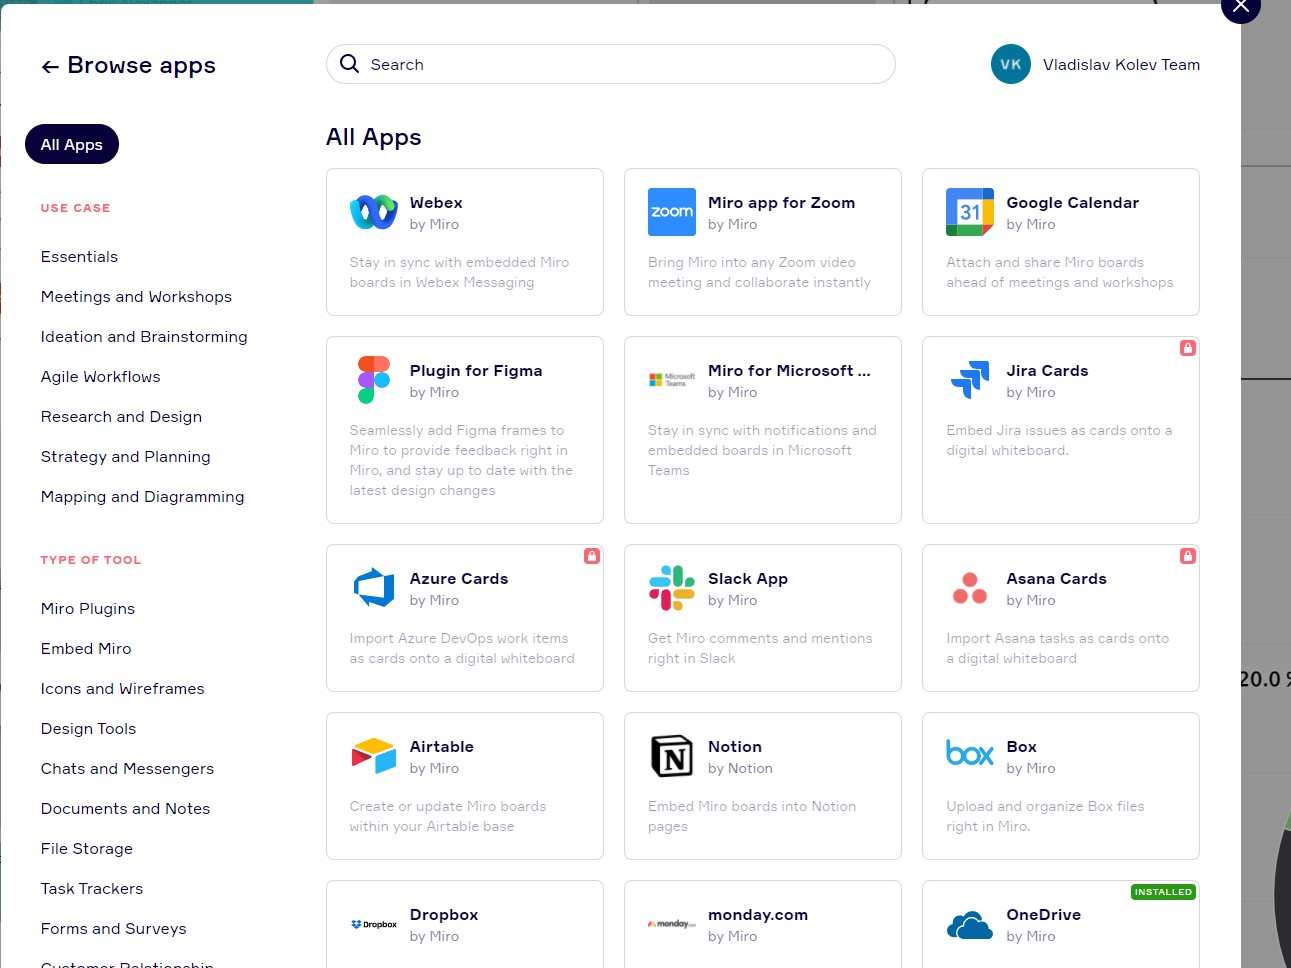Select the All Apps filter
Screen dimensions: 1291x968
tap(72, 144)
